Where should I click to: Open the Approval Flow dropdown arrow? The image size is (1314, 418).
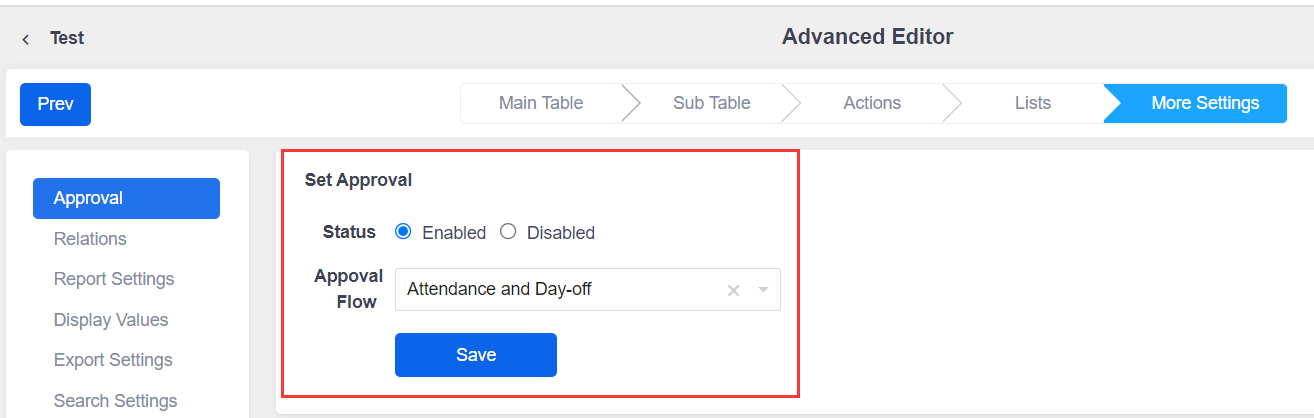coord(764,290)
